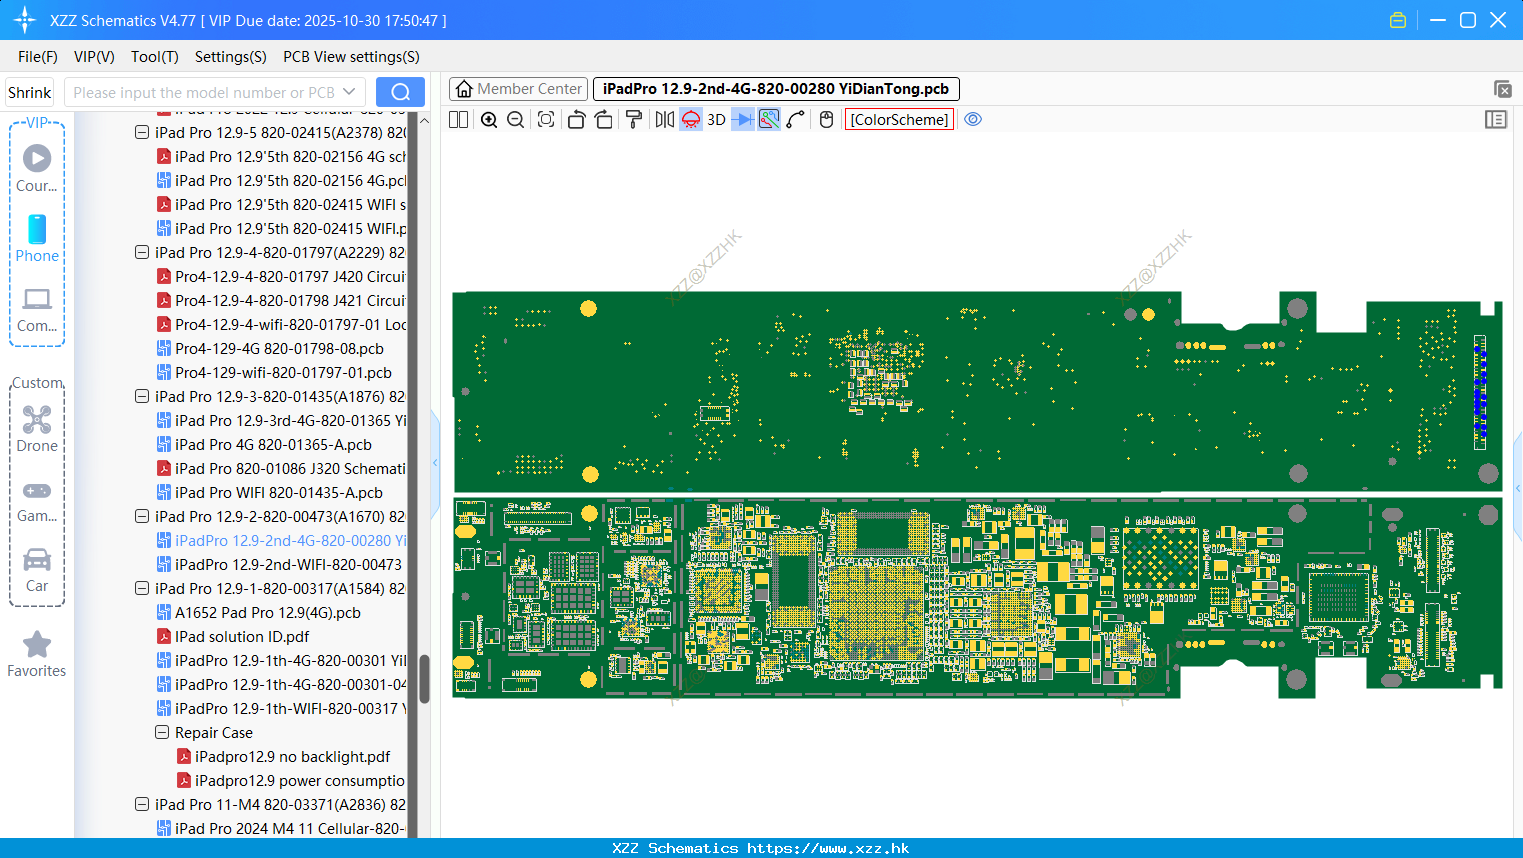Select the Phone category icon
Image resolution: width=1523 pixels, height=858 pixels.
click(x=37, y=238)
